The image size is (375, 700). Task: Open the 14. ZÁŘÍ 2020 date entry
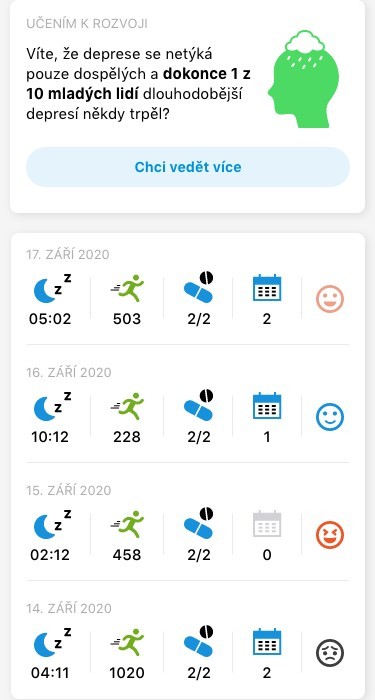tap(69, 608)
